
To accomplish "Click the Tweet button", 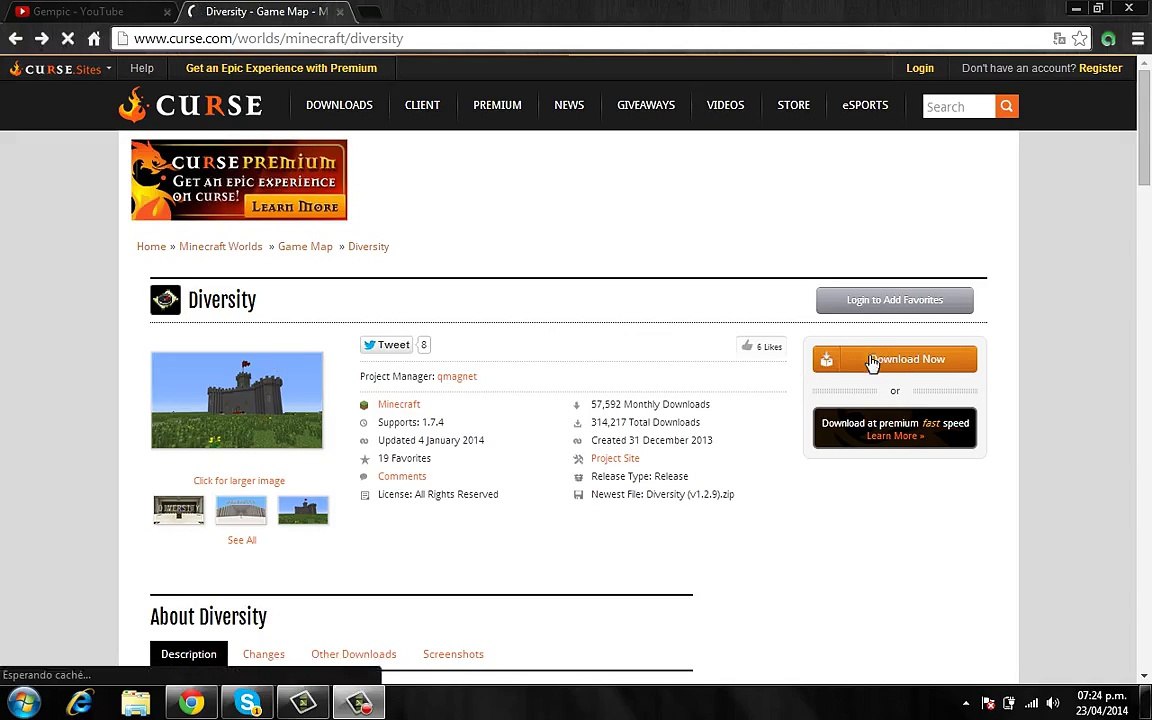I will (386, 345).
